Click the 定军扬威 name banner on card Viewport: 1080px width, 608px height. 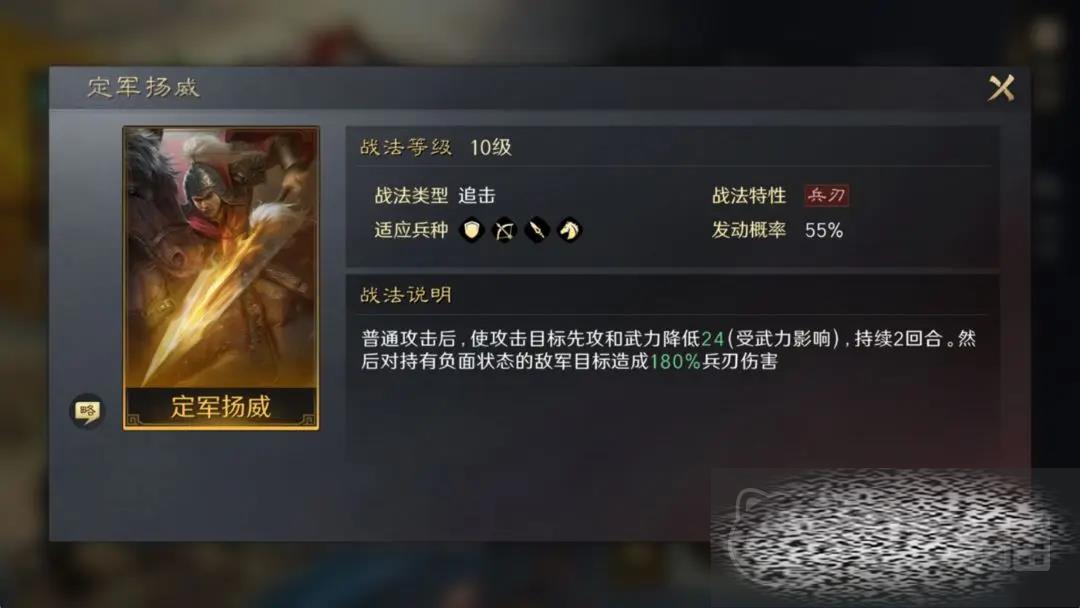(x=220, y=406)
